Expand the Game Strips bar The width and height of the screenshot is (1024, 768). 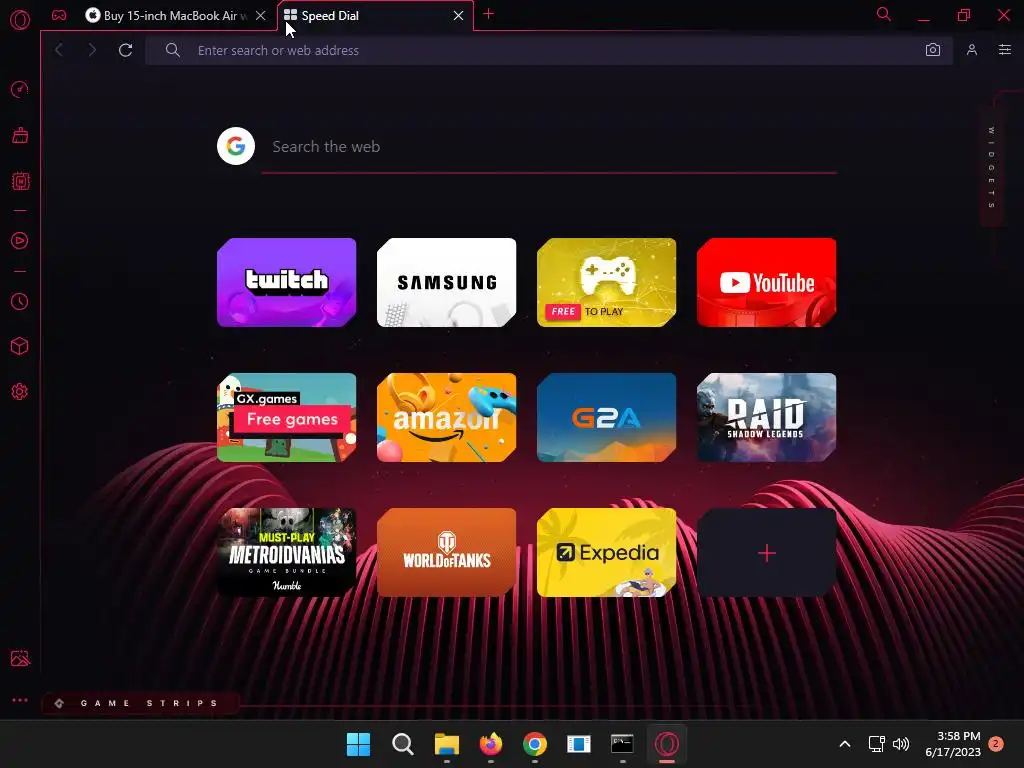[140, 703]
